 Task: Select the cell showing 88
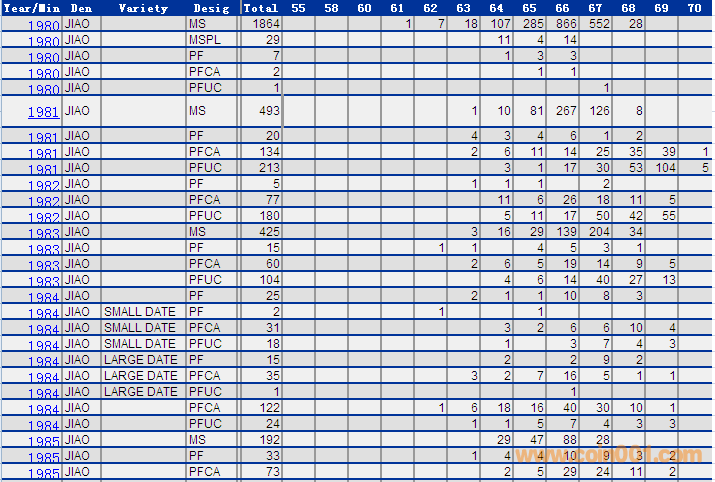570,440
